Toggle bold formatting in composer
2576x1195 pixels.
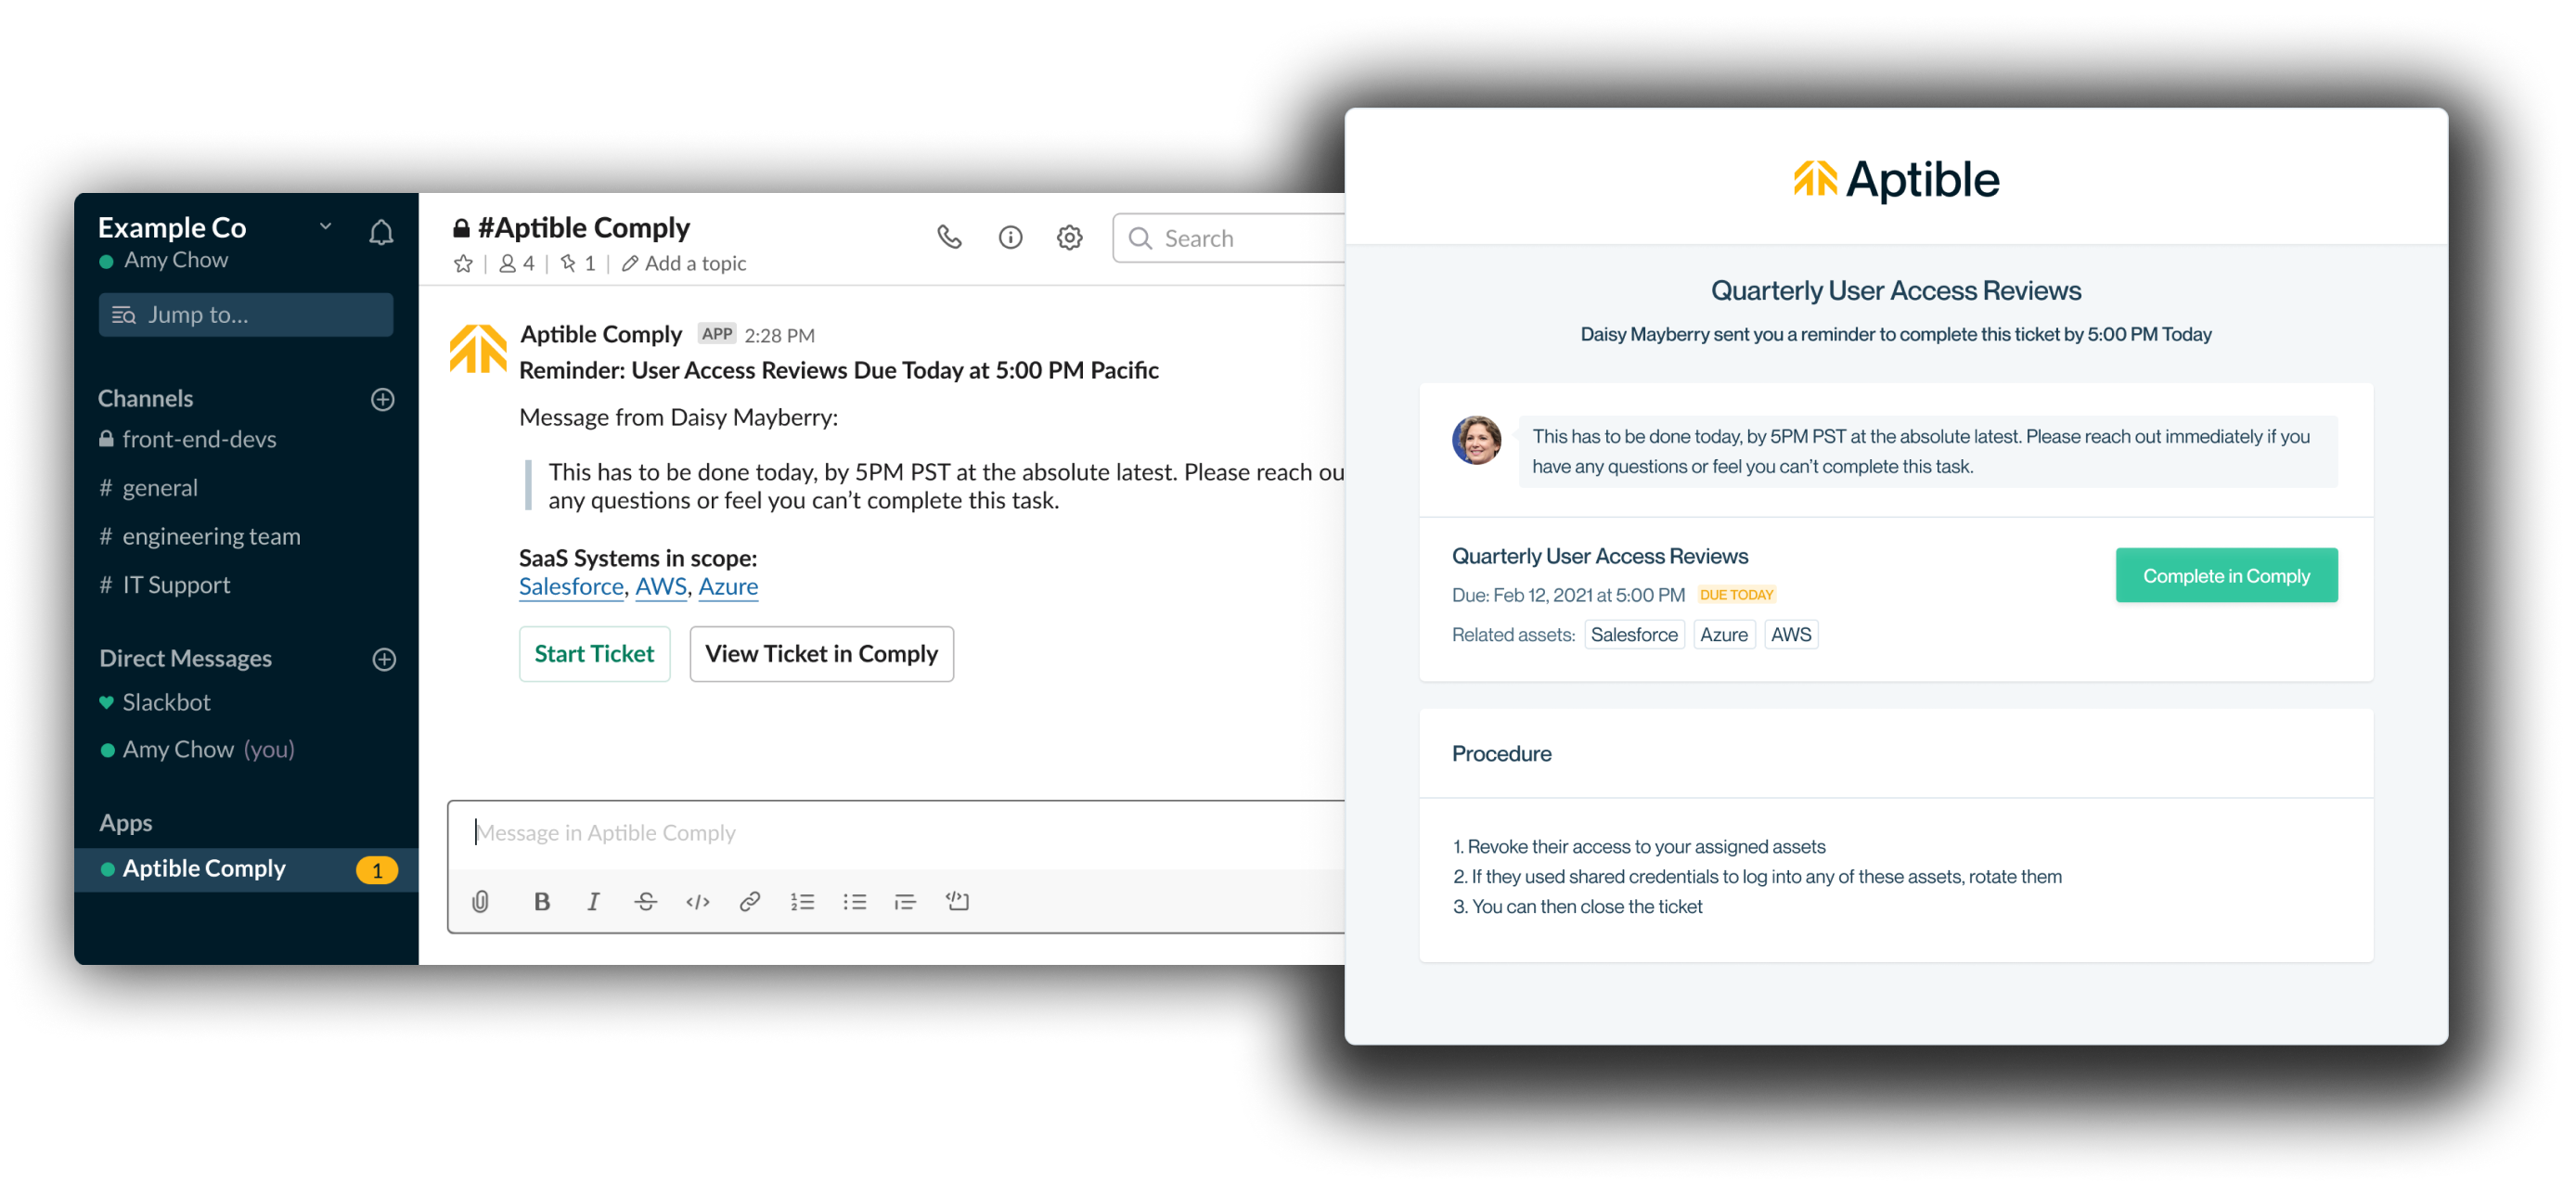[x=542, y=902]
